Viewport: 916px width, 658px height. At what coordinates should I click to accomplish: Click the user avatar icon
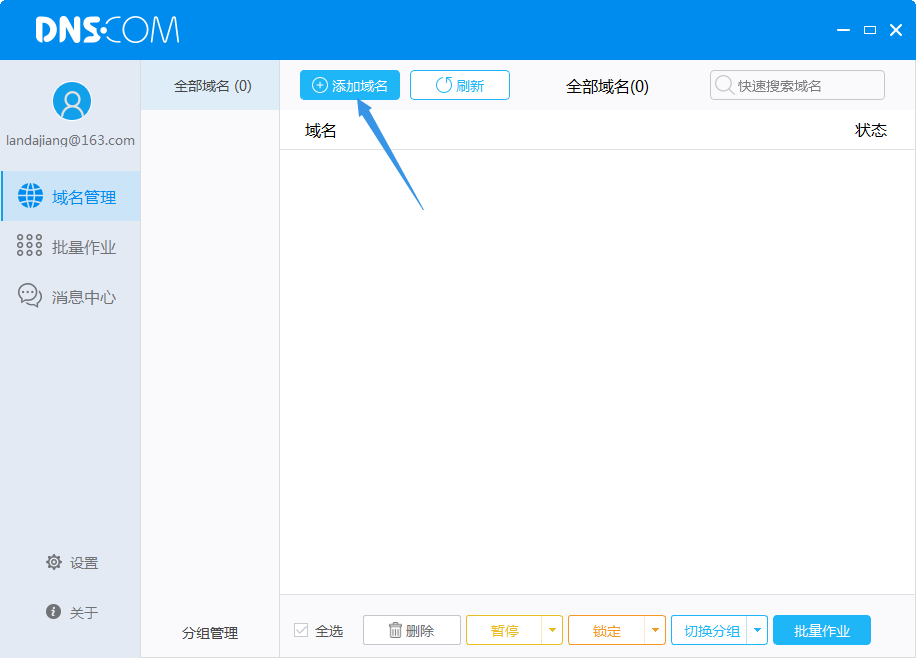point(71,101)
